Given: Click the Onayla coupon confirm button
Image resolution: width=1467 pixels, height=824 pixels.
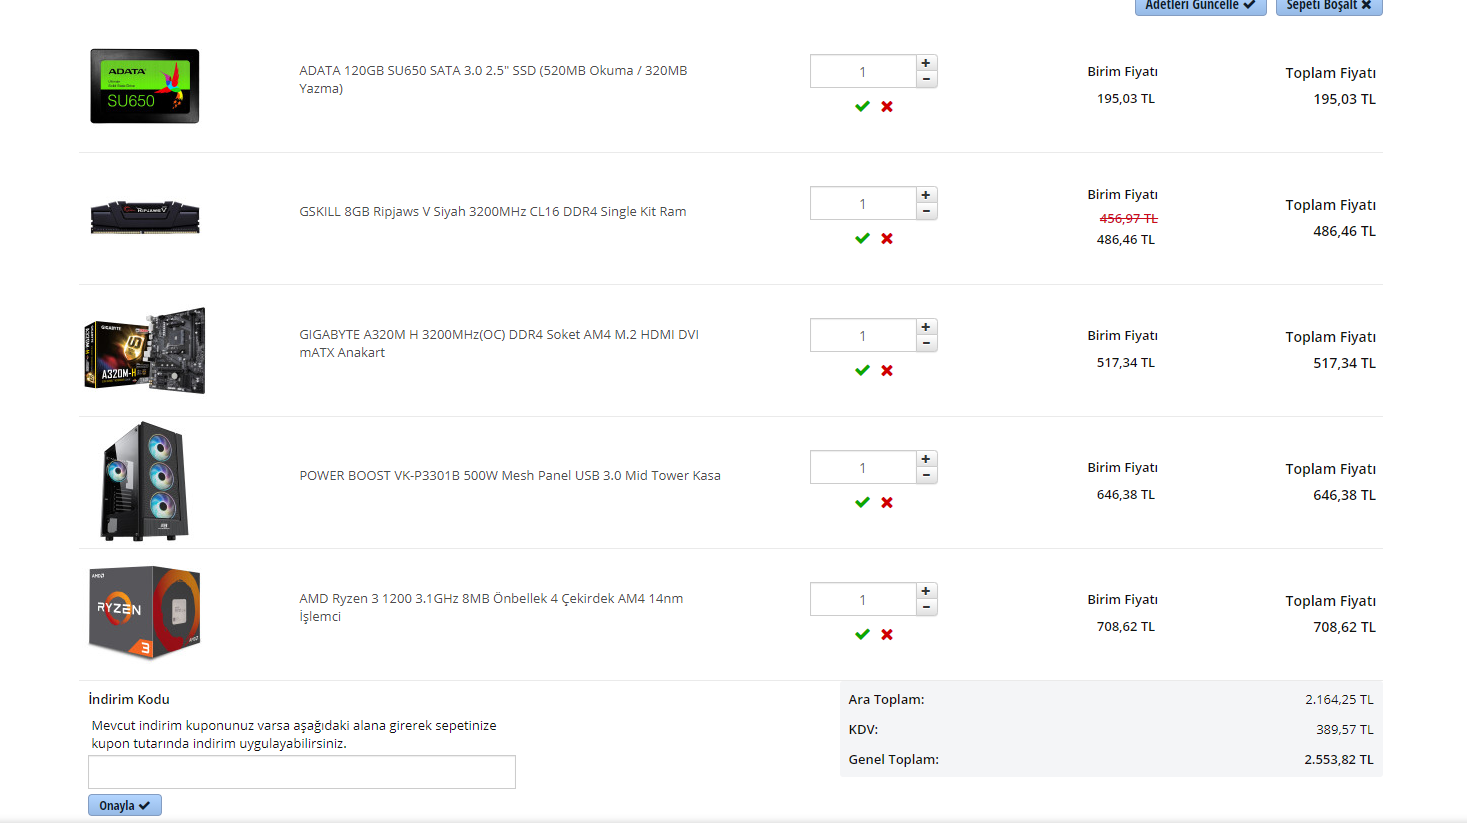Looking at the screenshot, I should tap(125, 805).
